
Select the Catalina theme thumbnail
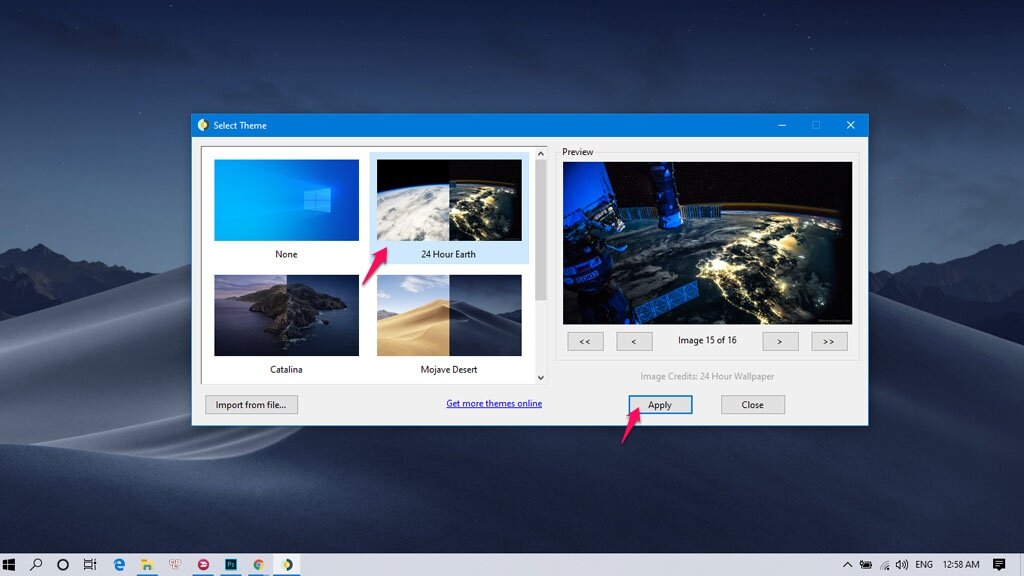[286, 315]
